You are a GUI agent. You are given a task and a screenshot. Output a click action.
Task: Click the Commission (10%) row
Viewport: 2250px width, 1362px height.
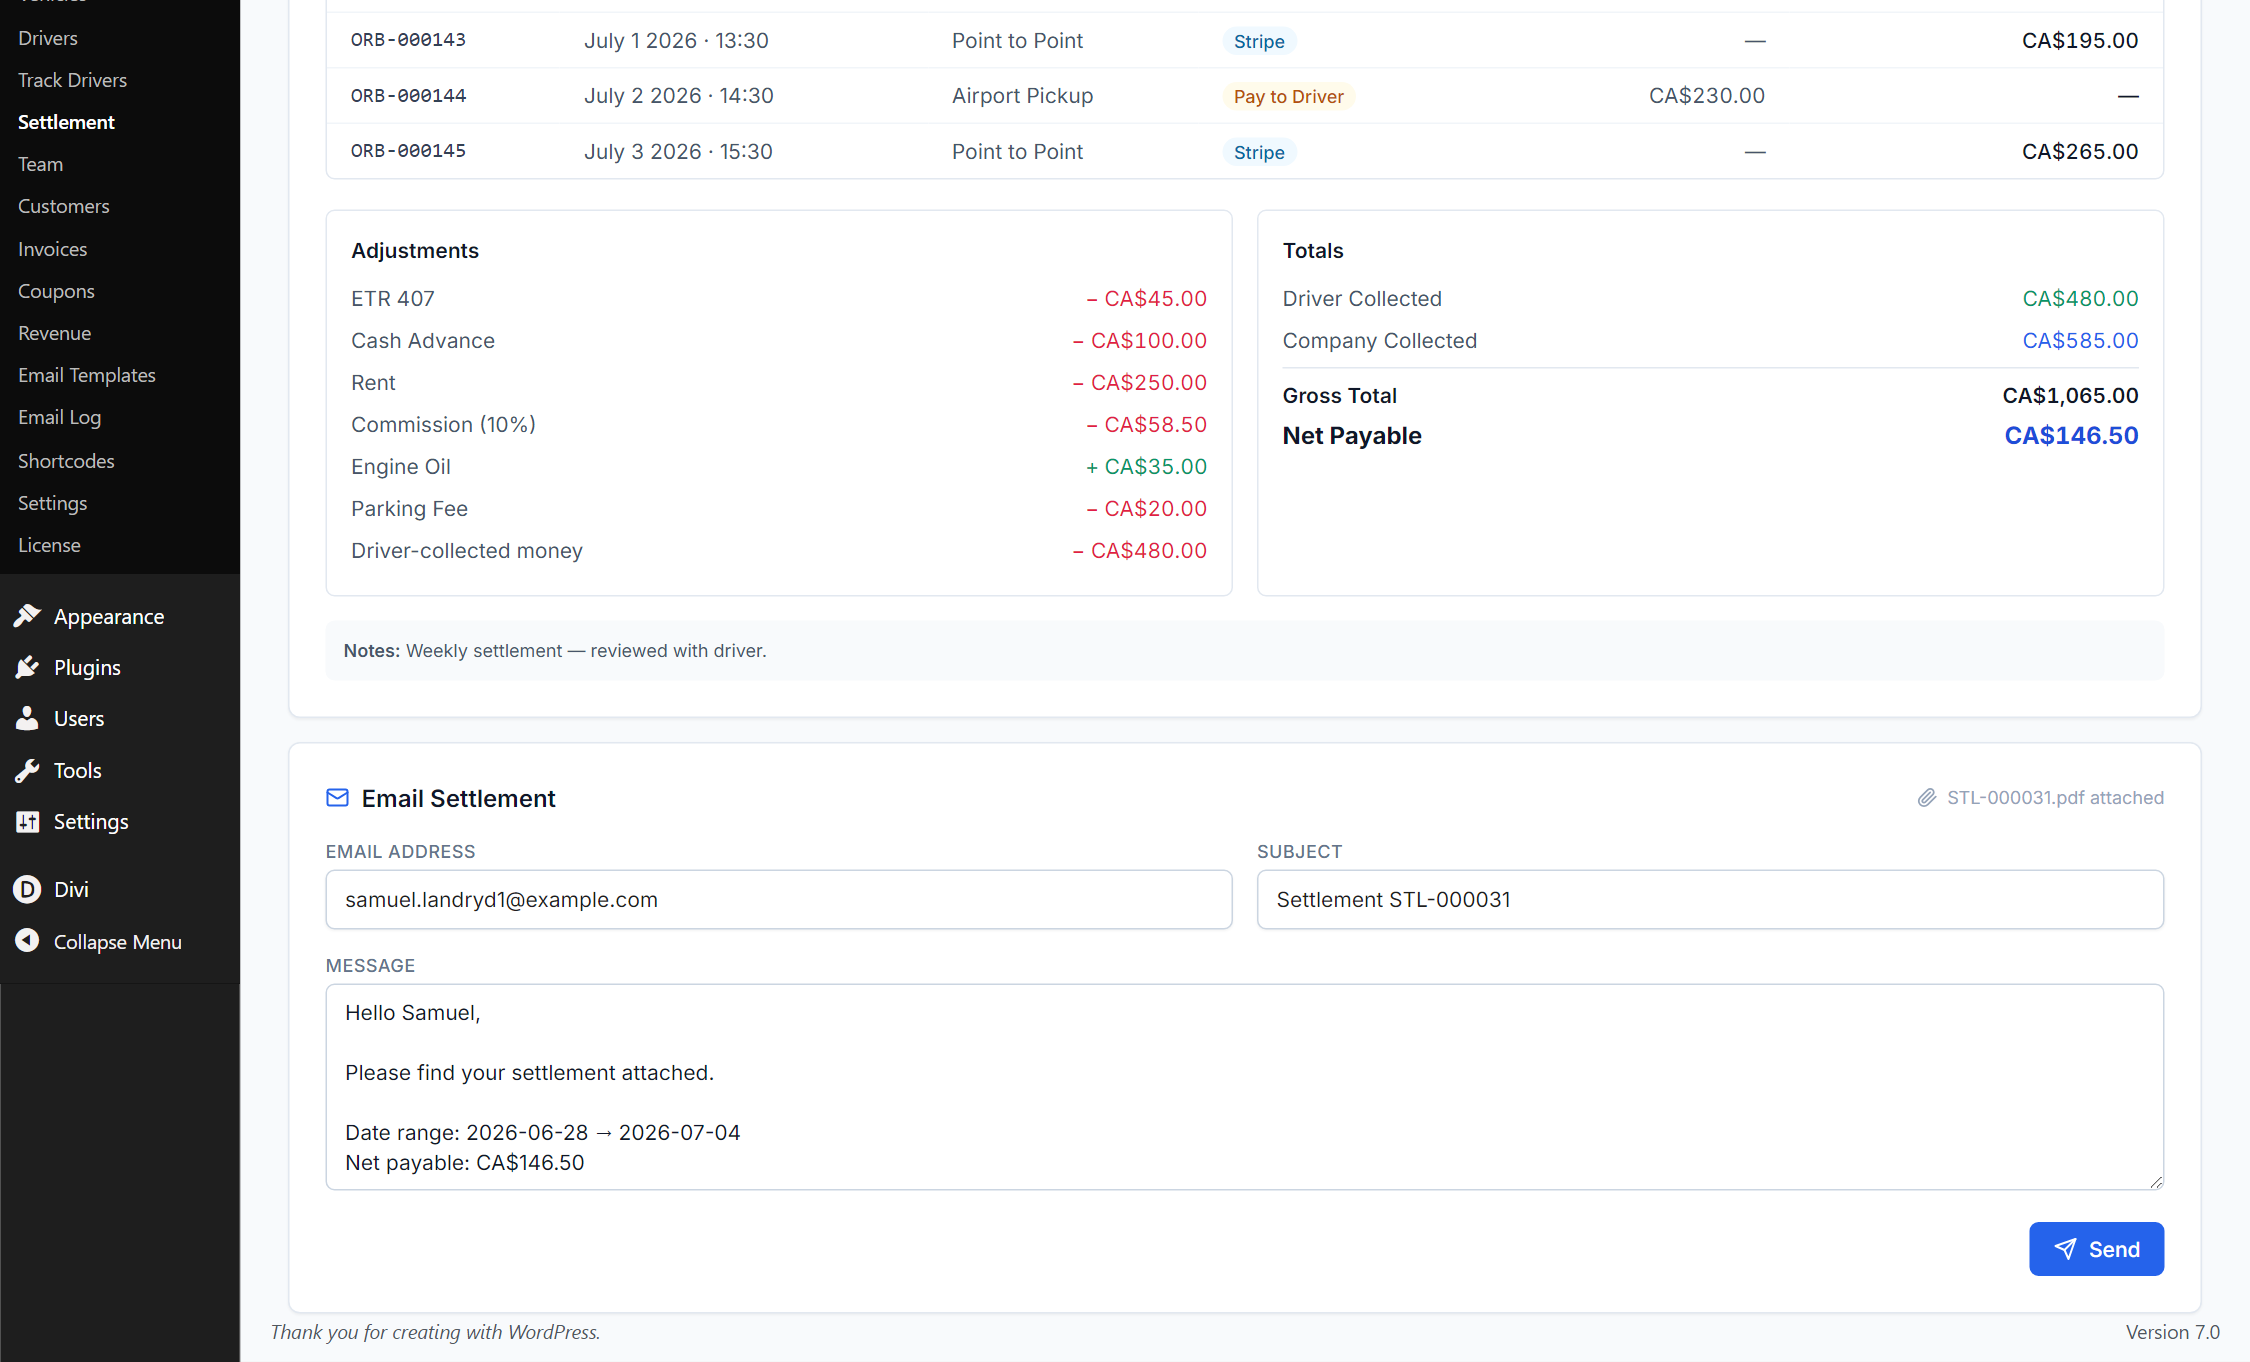click(x=779, y=425)
